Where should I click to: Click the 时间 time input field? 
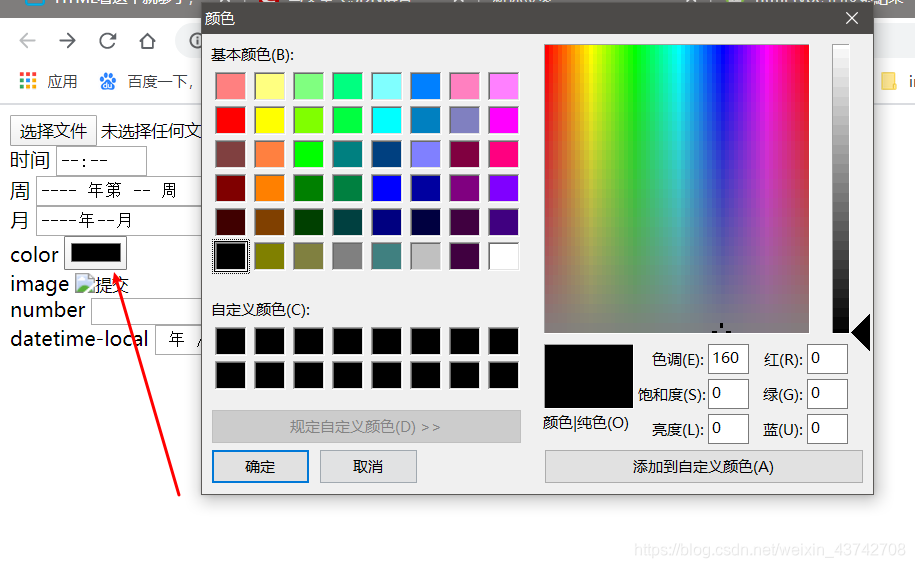tap(101, 161)
